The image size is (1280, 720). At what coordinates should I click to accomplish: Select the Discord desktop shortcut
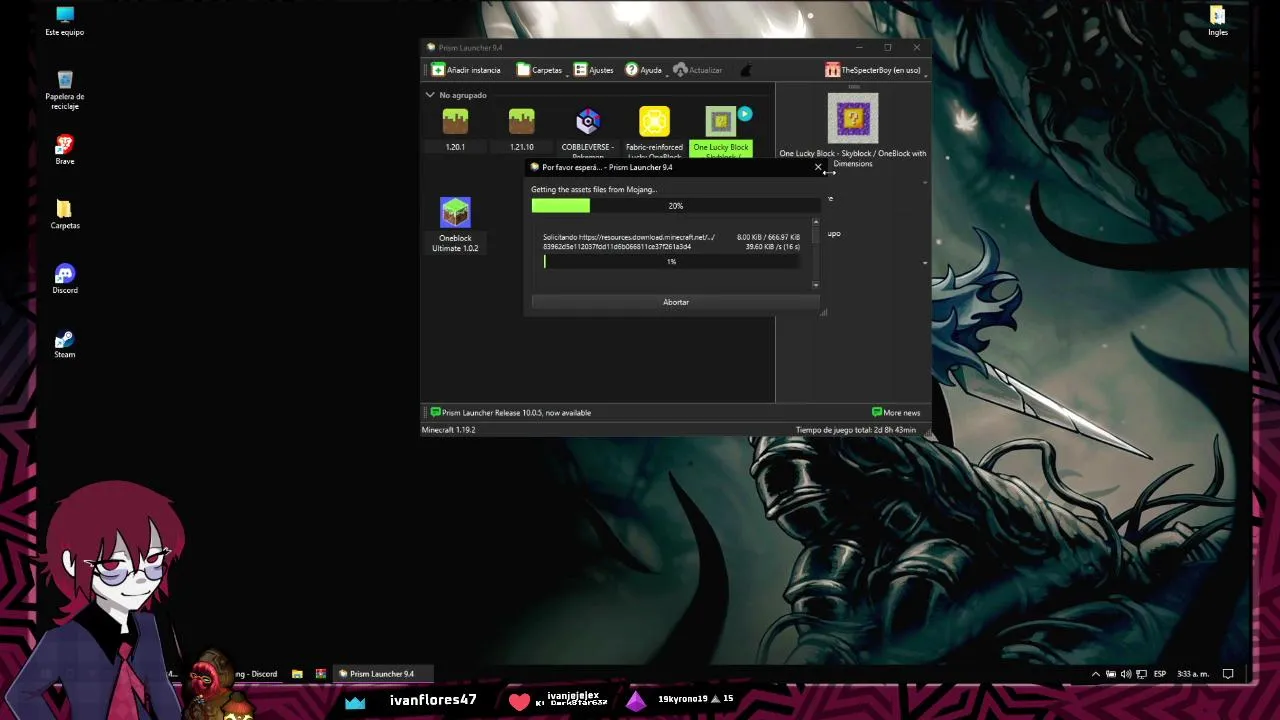[x=65, y=279]
